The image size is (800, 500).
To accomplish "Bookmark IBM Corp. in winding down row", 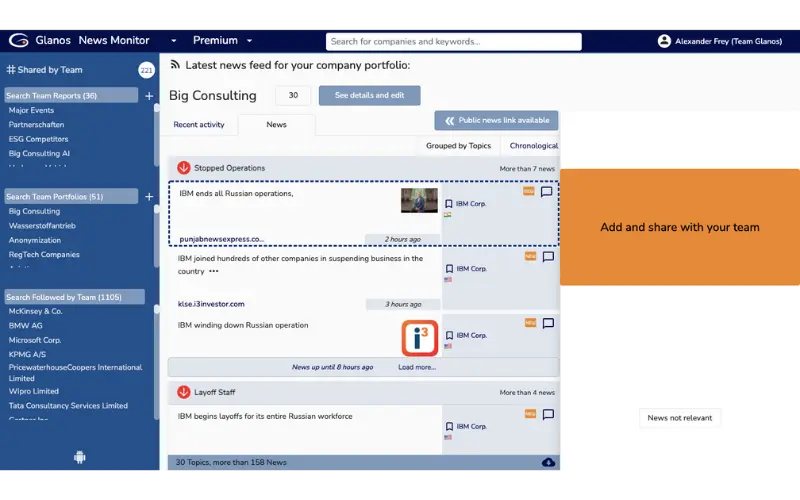I will (x=449, y=335).
